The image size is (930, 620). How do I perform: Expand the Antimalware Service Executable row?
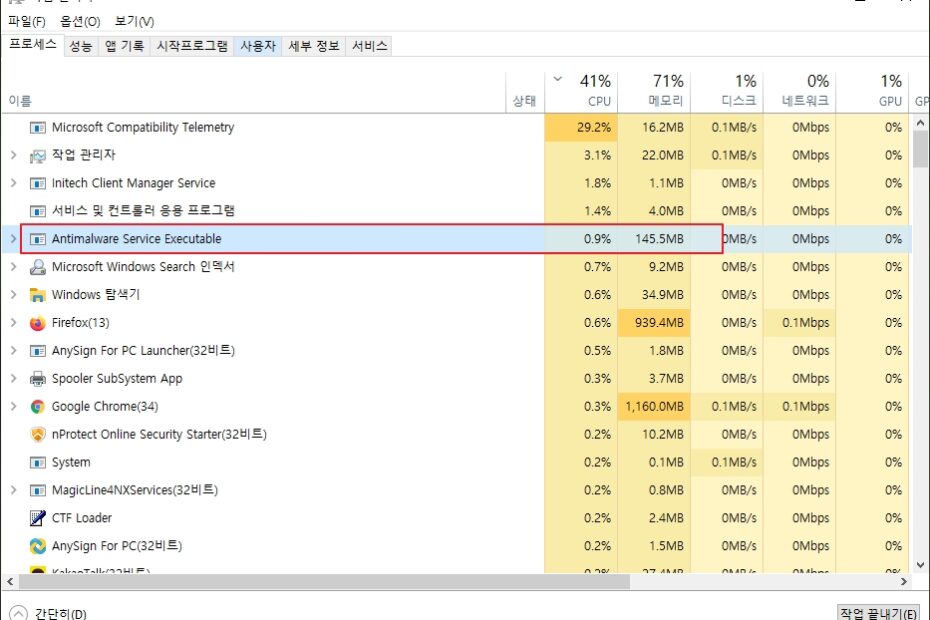pyautogui.click(x=14, y=239)
